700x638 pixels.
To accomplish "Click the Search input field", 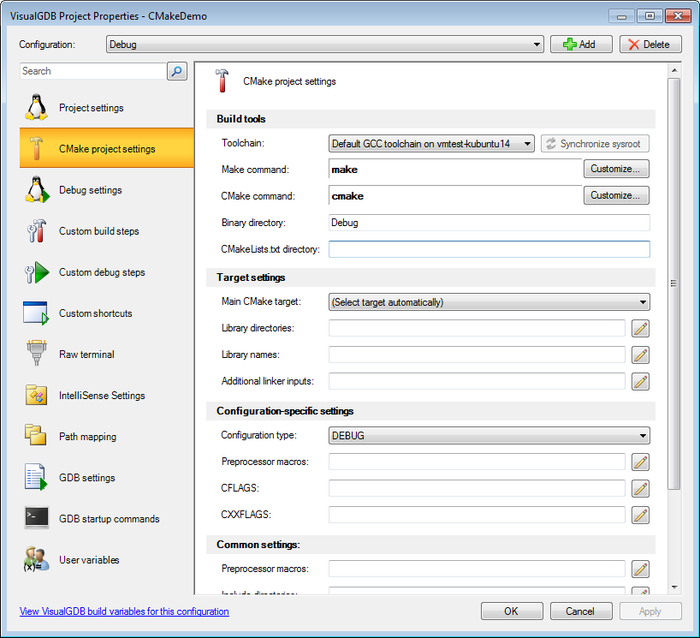I will [93, 71].
